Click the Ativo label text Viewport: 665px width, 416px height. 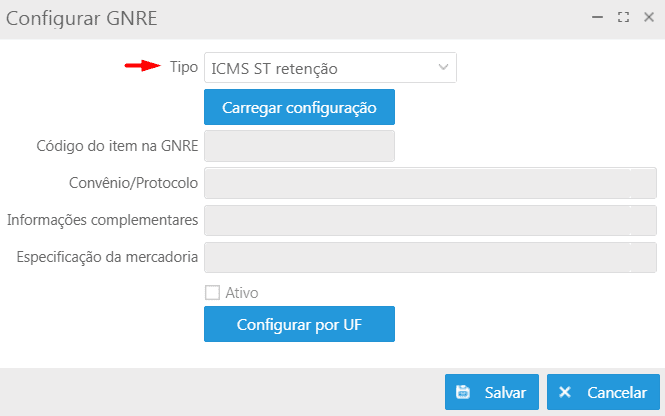[242, 293]
